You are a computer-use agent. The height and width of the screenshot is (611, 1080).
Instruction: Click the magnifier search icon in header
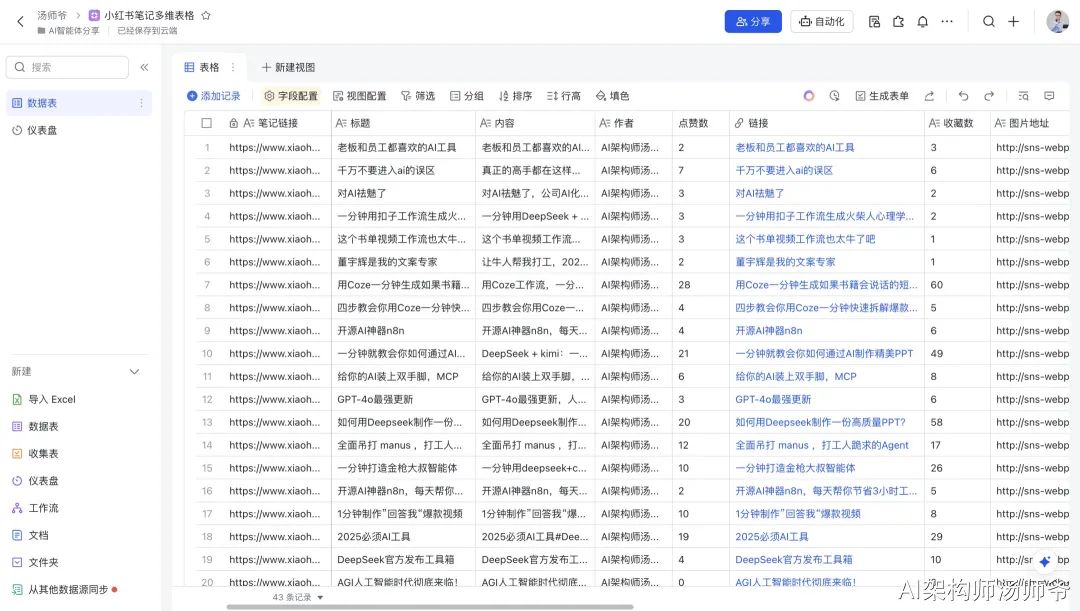coord(988,21)
